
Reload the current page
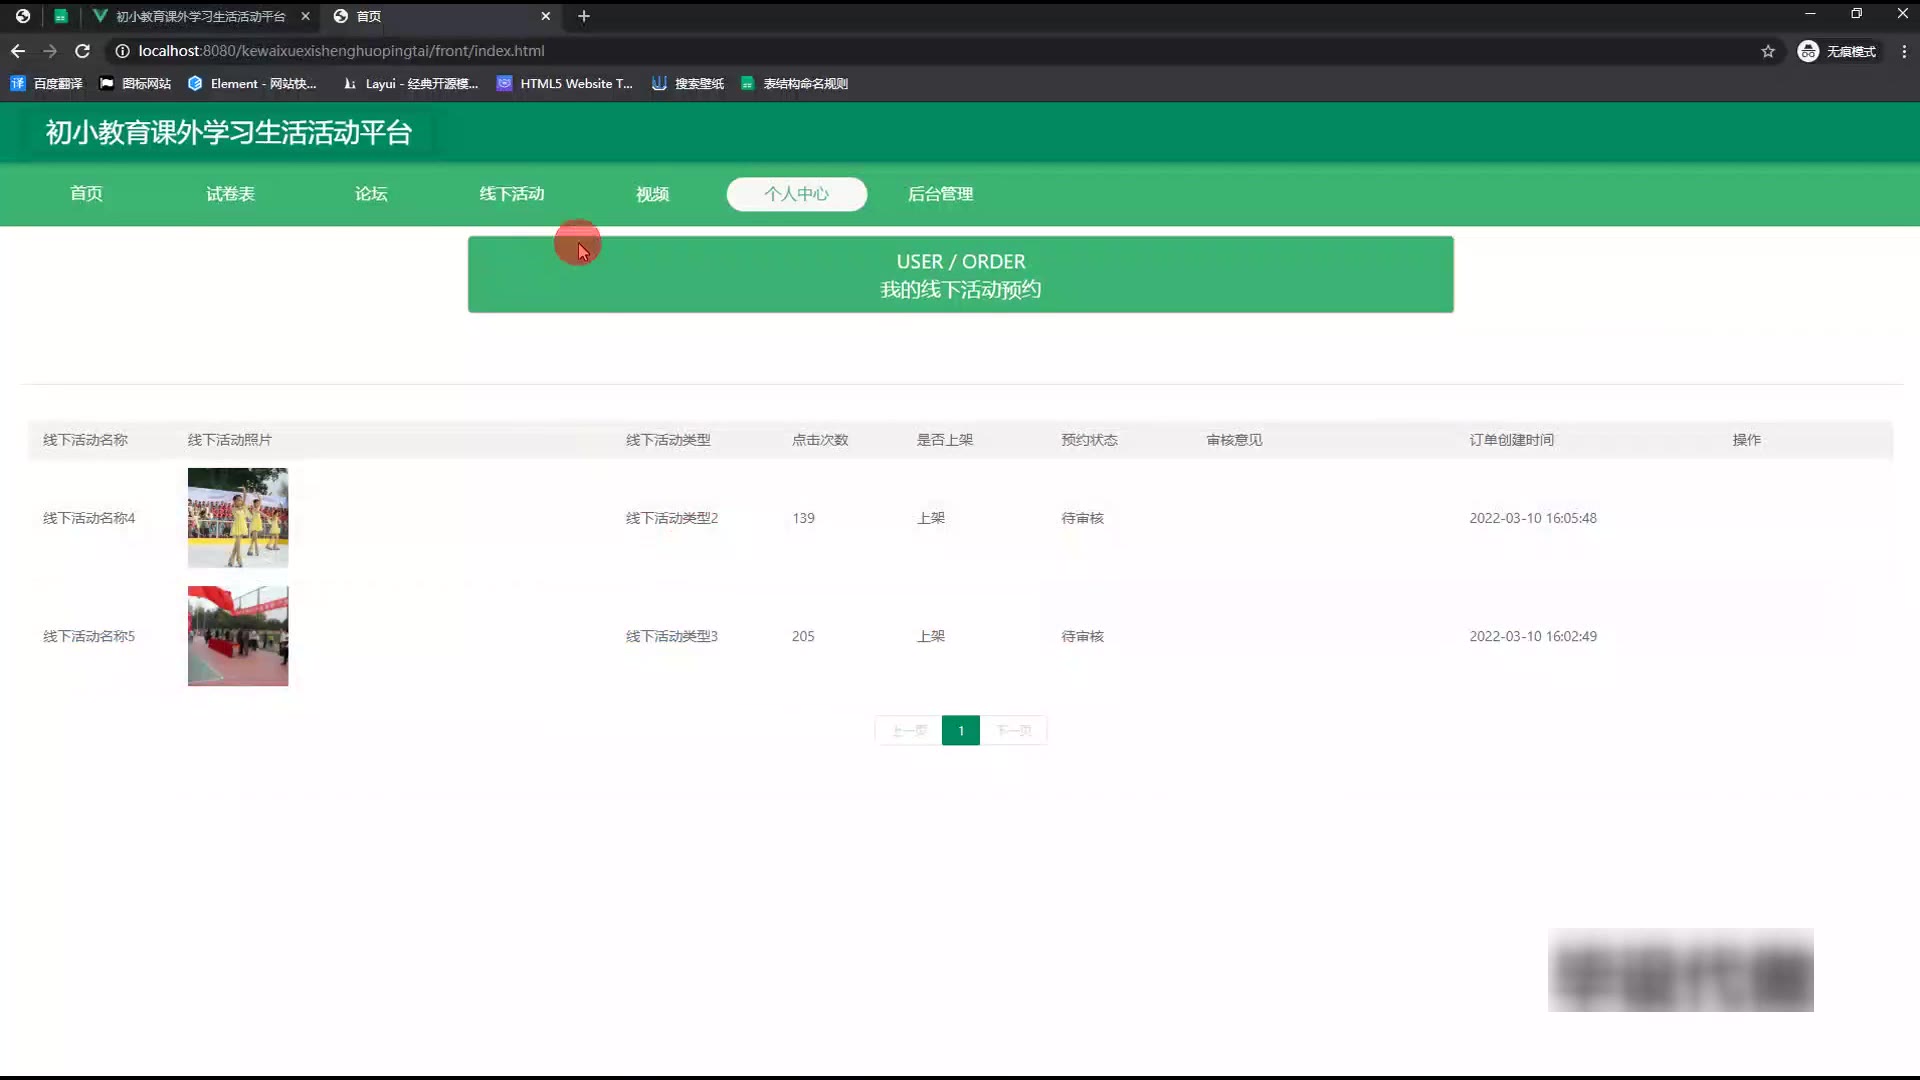[x=83, y=51]
